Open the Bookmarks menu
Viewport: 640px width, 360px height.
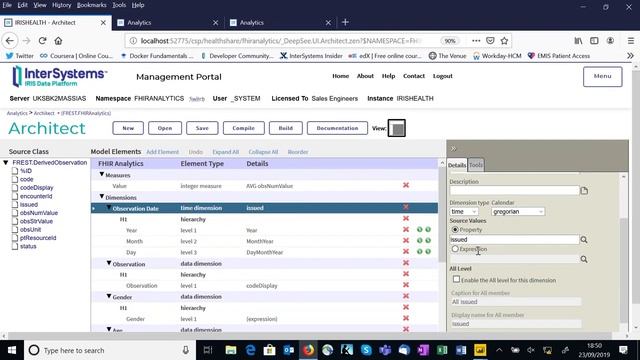point(91,5)
